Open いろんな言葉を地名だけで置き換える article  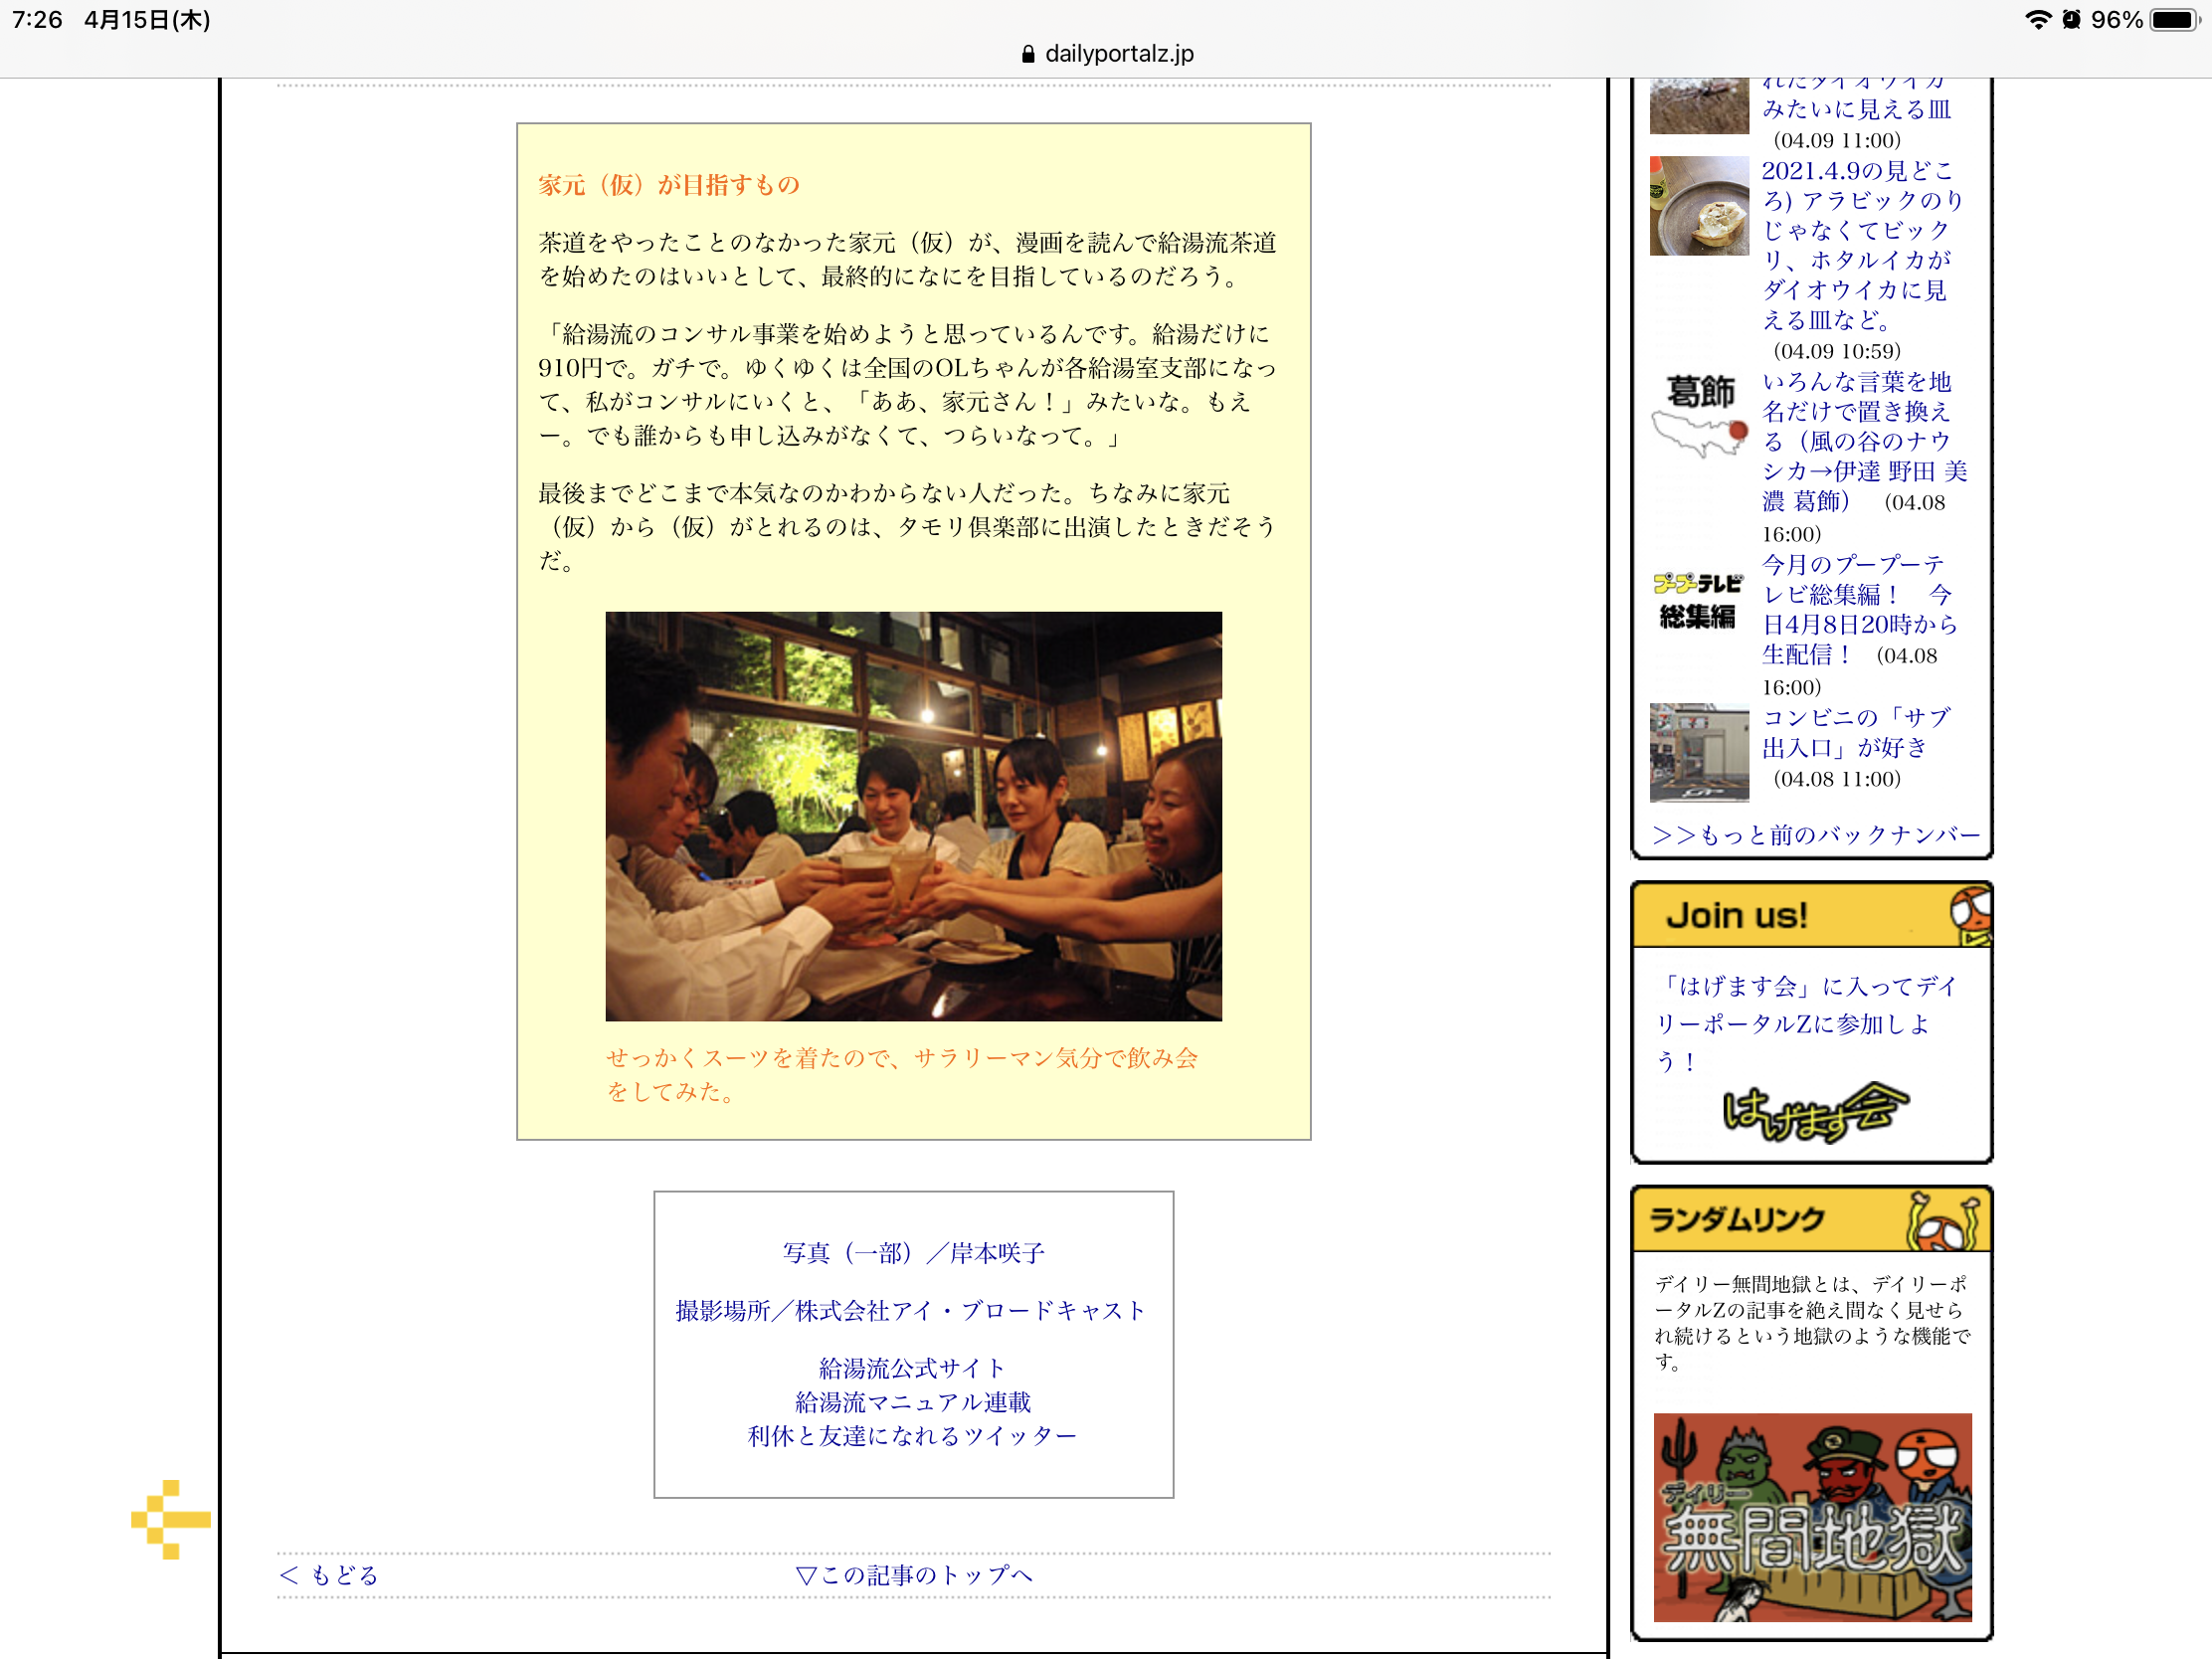pos(1864,441)
